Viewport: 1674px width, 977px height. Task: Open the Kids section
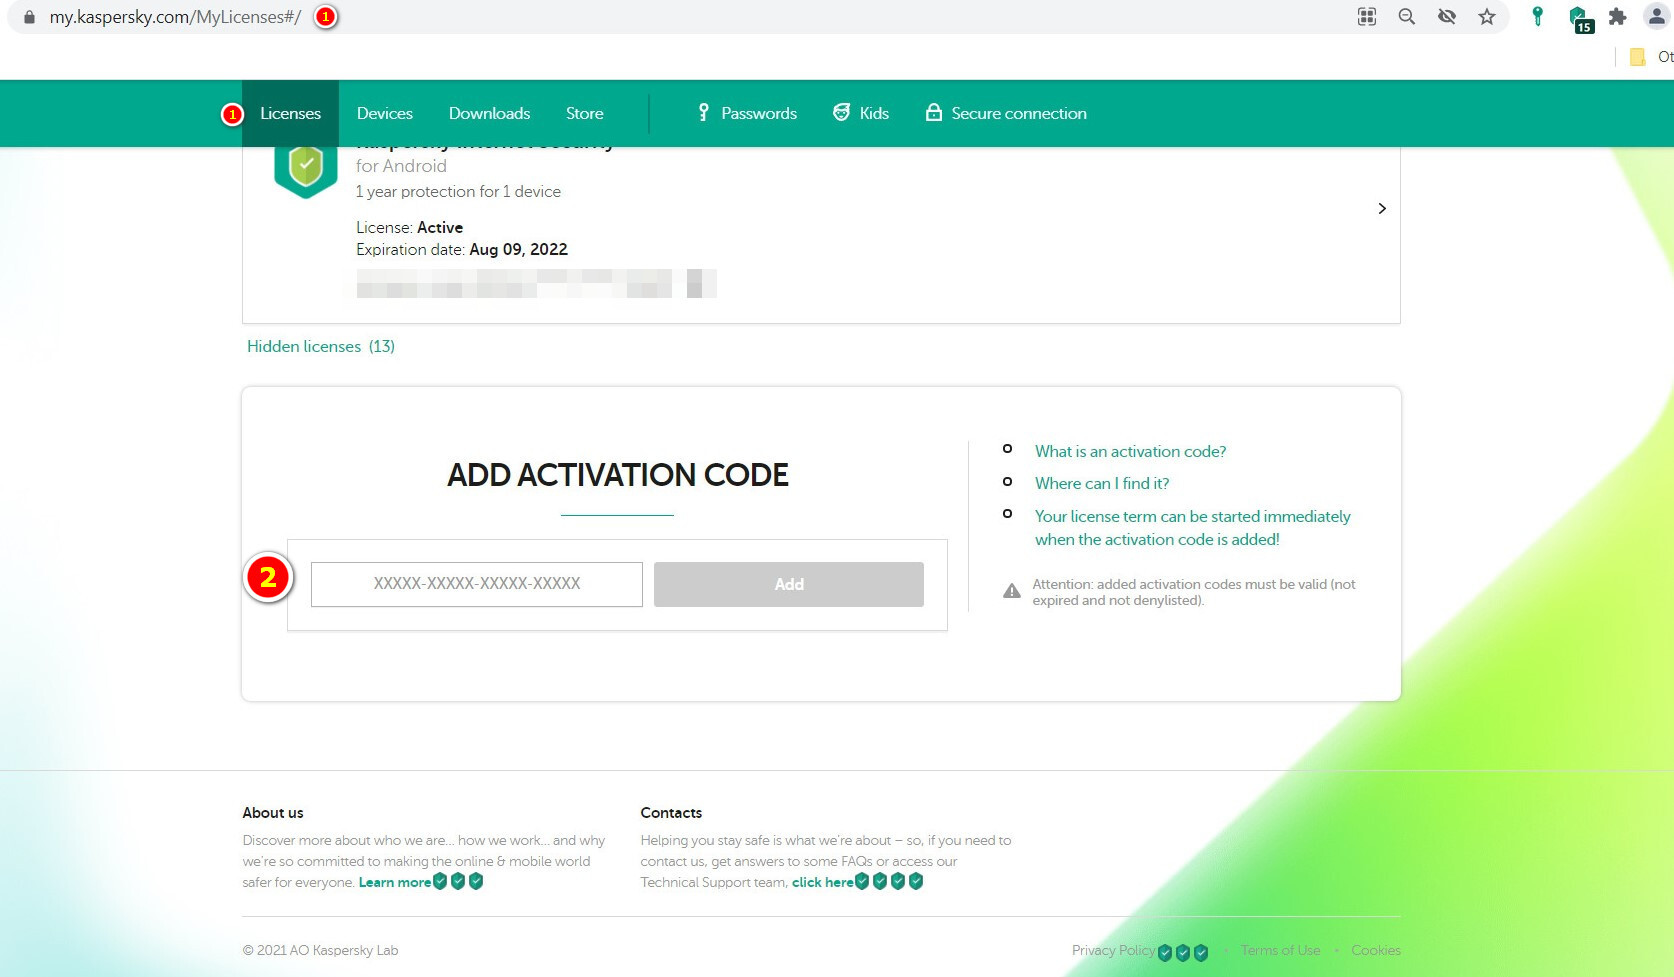861,113
